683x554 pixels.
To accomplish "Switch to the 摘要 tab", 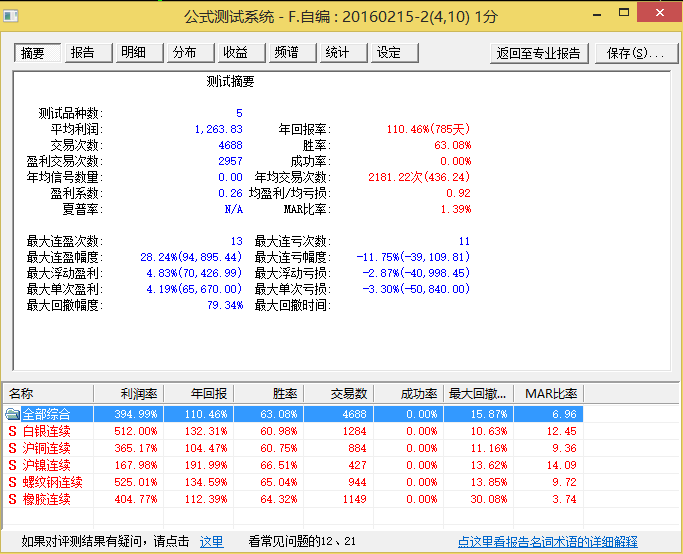I will click(37, 53).
